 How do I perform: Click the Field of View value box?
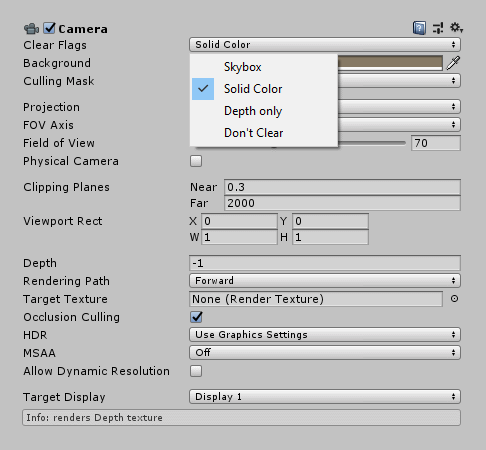[436, 143]
